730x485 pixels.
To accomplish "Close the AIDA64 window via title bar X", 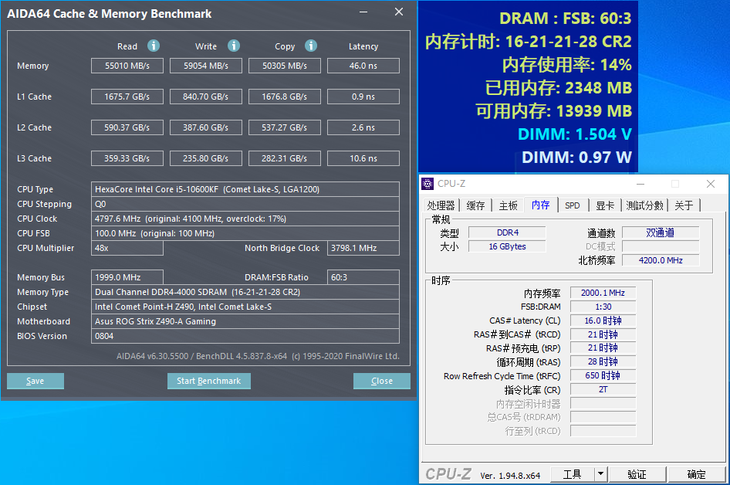I will [x=399, y=12].
